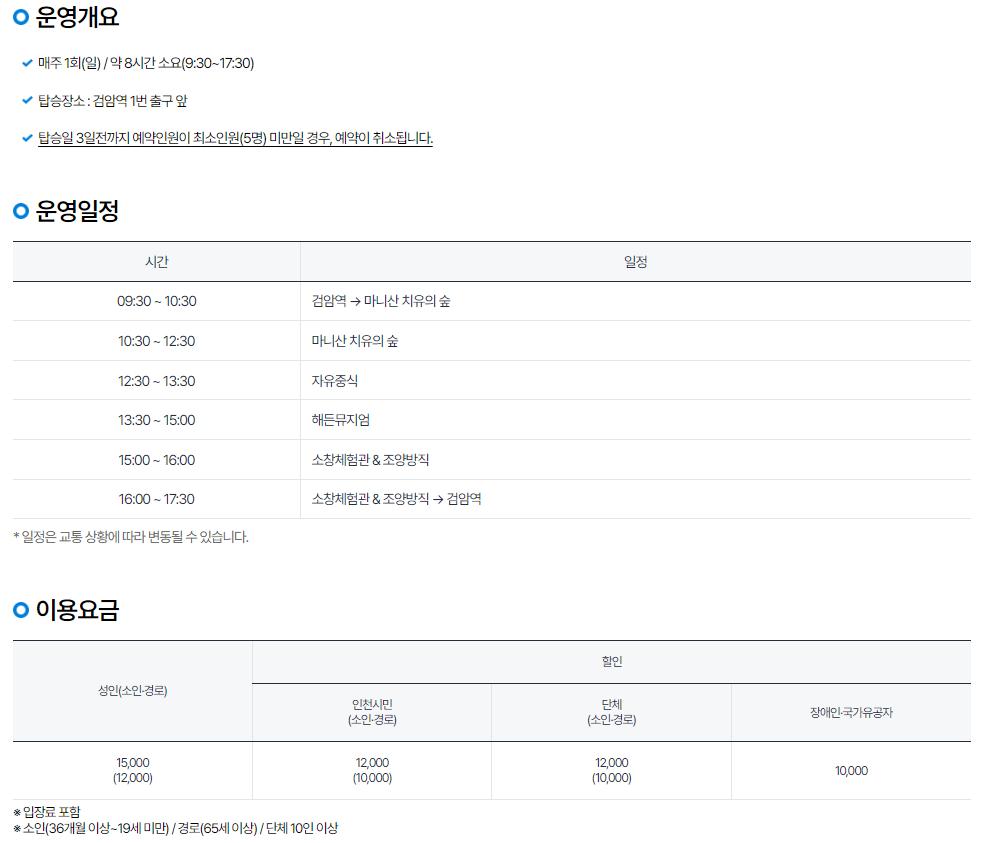Click the 자유중식 schedule cell
This screenshot has height=843, width=992.
636,381
